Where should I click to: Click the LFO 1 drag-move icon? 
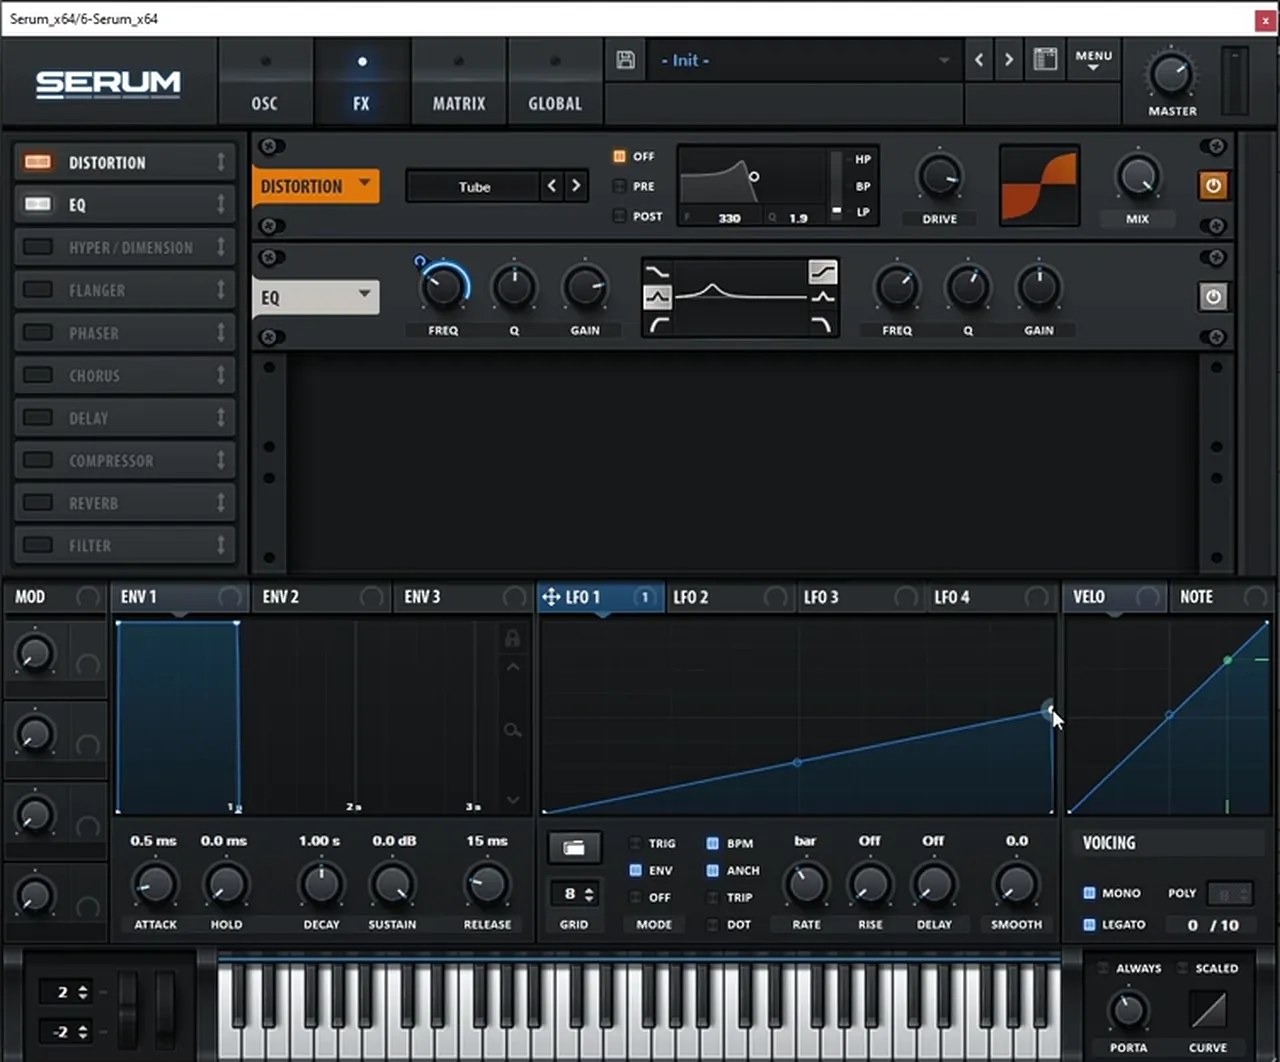point(551,597)
